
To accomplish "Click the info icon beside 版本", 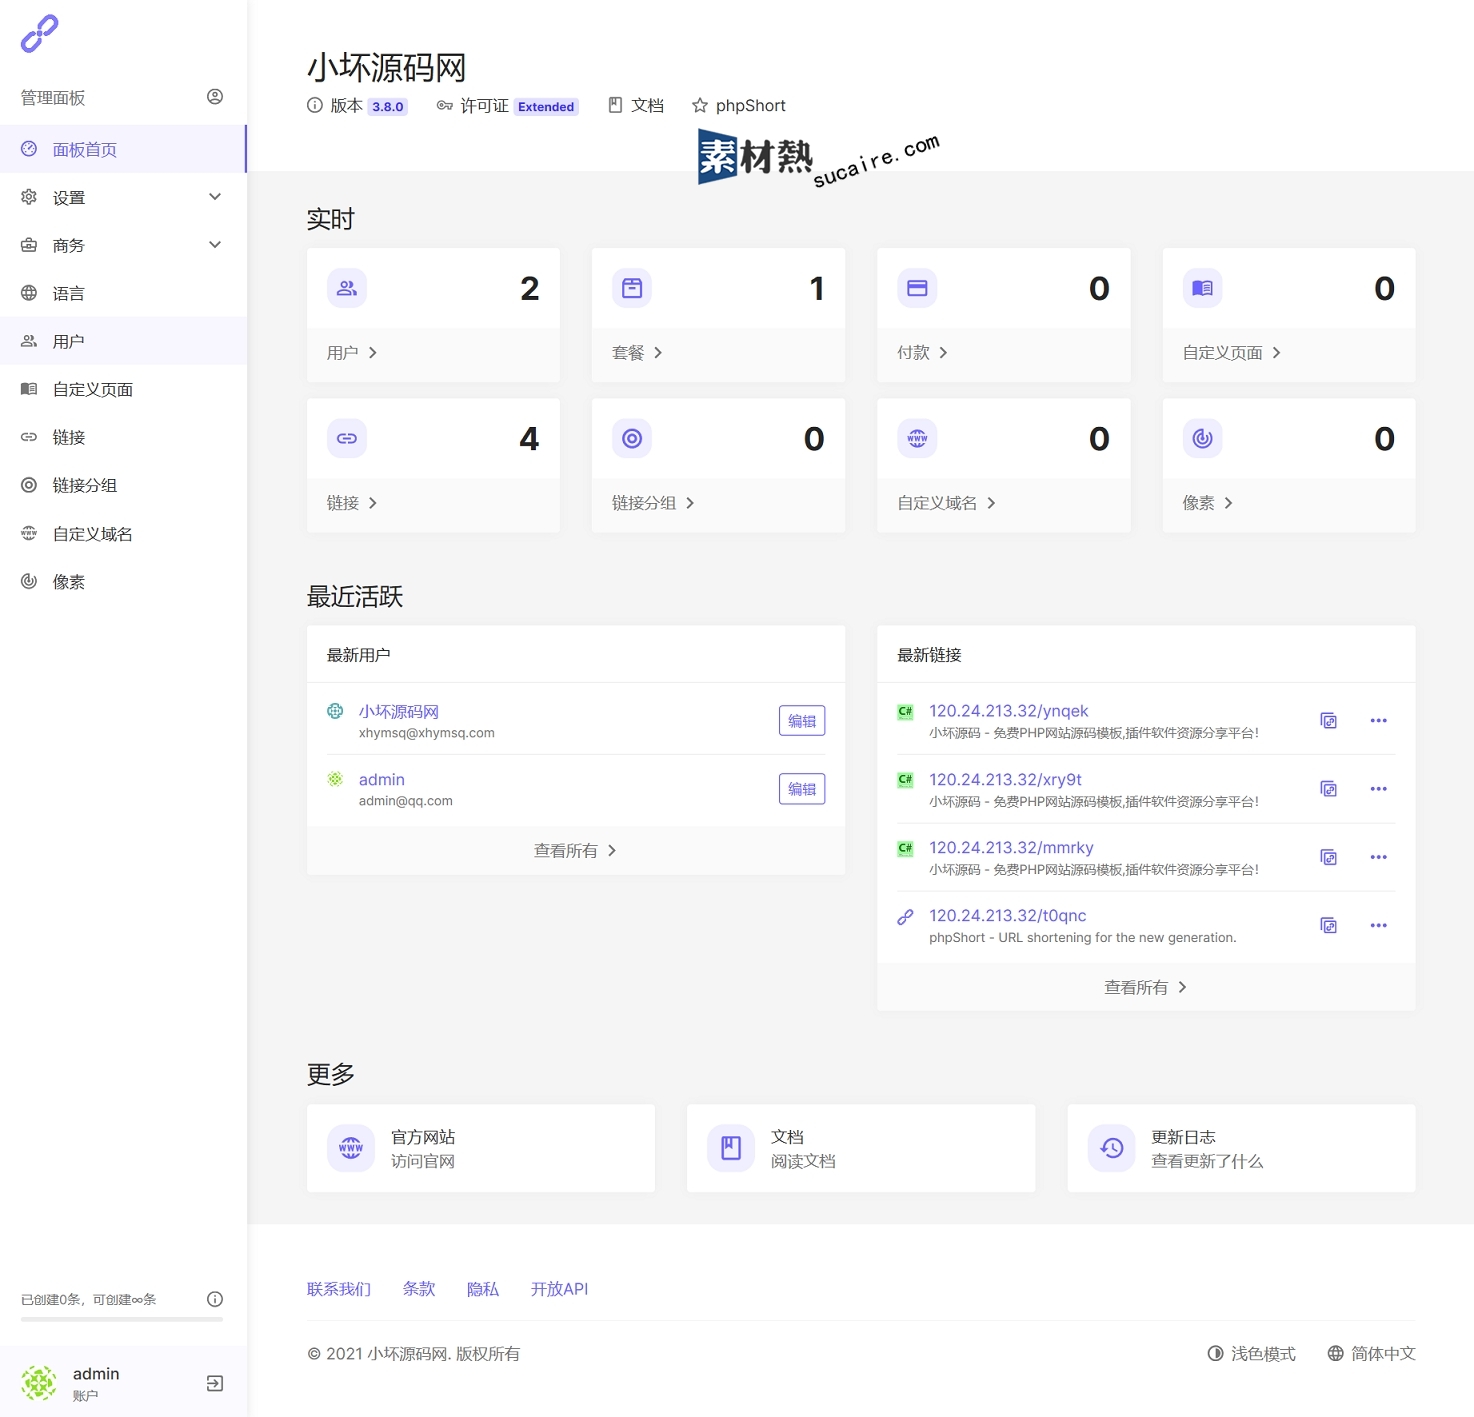I will point(315,105).
